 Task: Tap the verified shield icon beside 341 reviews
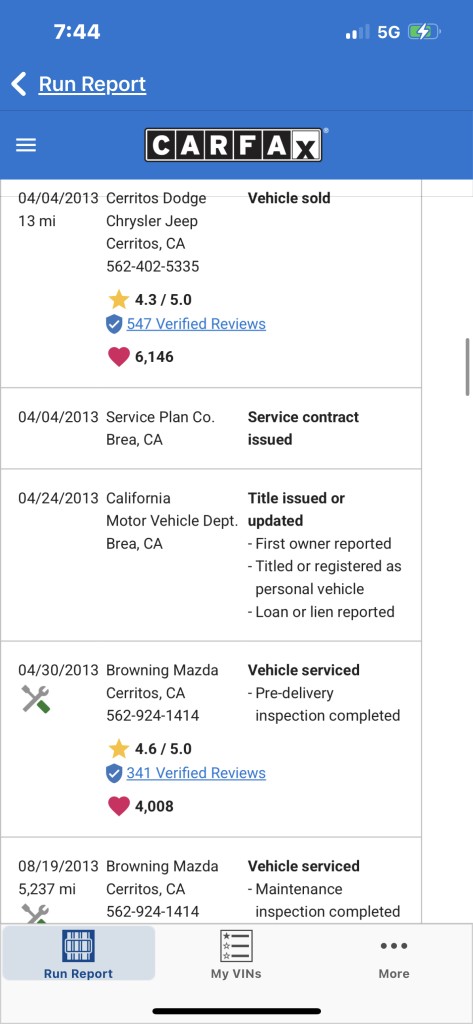pyautogui.click(x=114, y=774)
